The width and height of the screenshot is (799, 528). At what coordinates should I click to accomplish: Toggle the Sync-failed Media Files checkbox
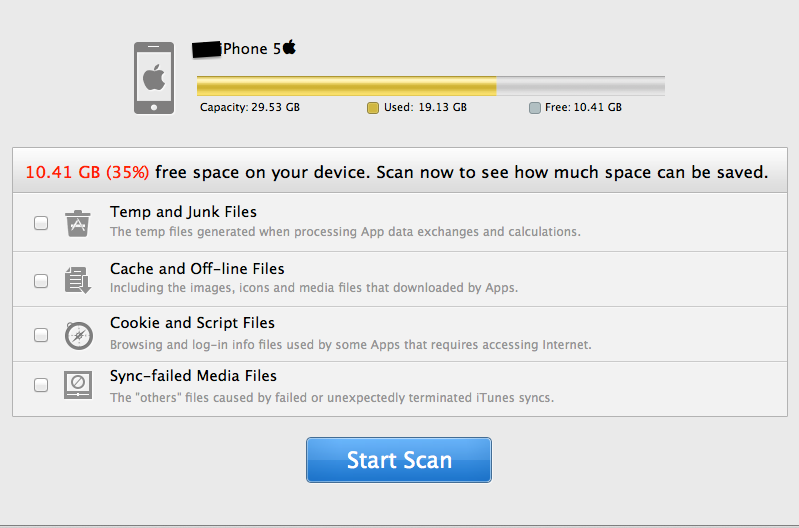click(x=41, y=384)
